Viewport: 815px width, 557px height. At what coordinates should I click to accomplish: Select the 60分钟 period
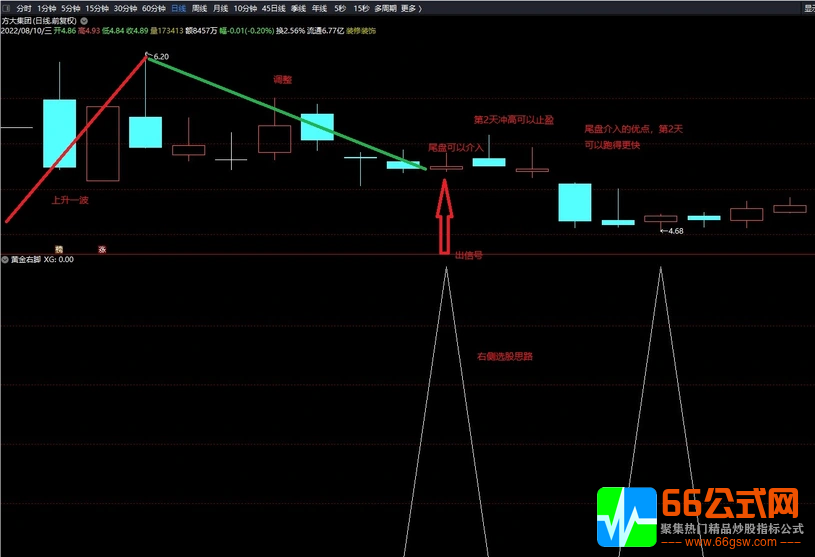[153, 8]
